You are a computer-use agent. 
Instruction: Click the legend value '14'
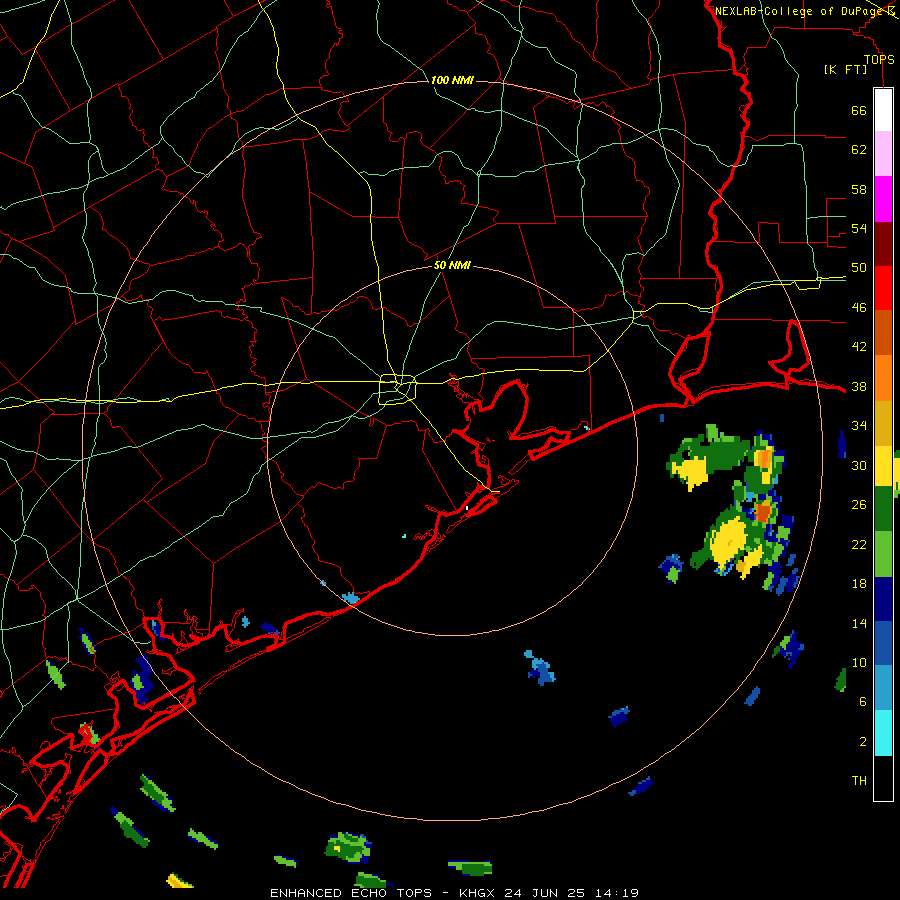[x=859, y=623]
